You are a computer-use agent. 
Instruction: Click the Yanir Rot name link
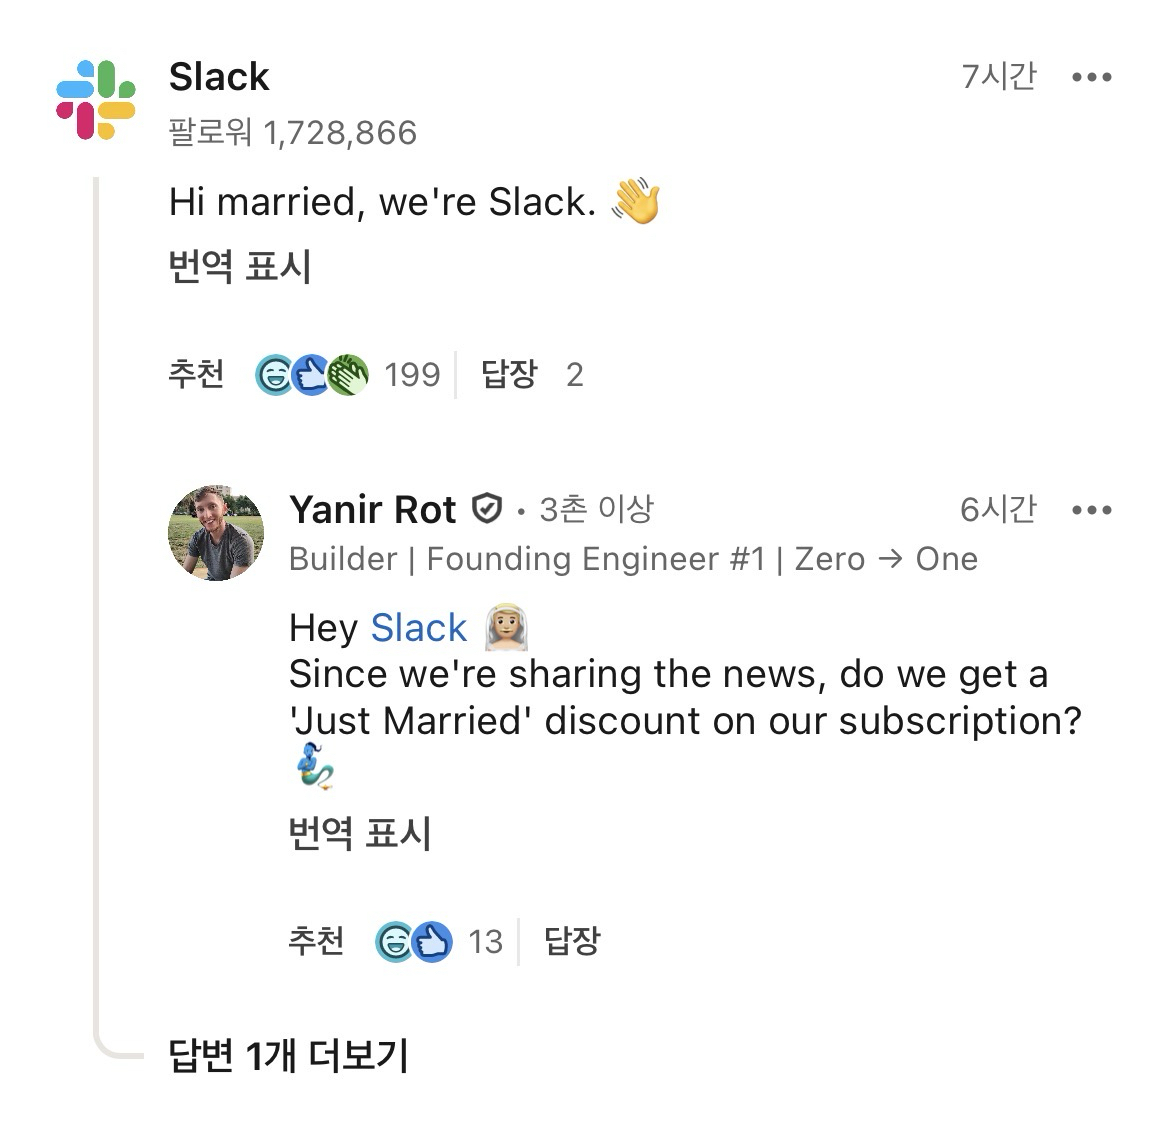pos(372,510)
